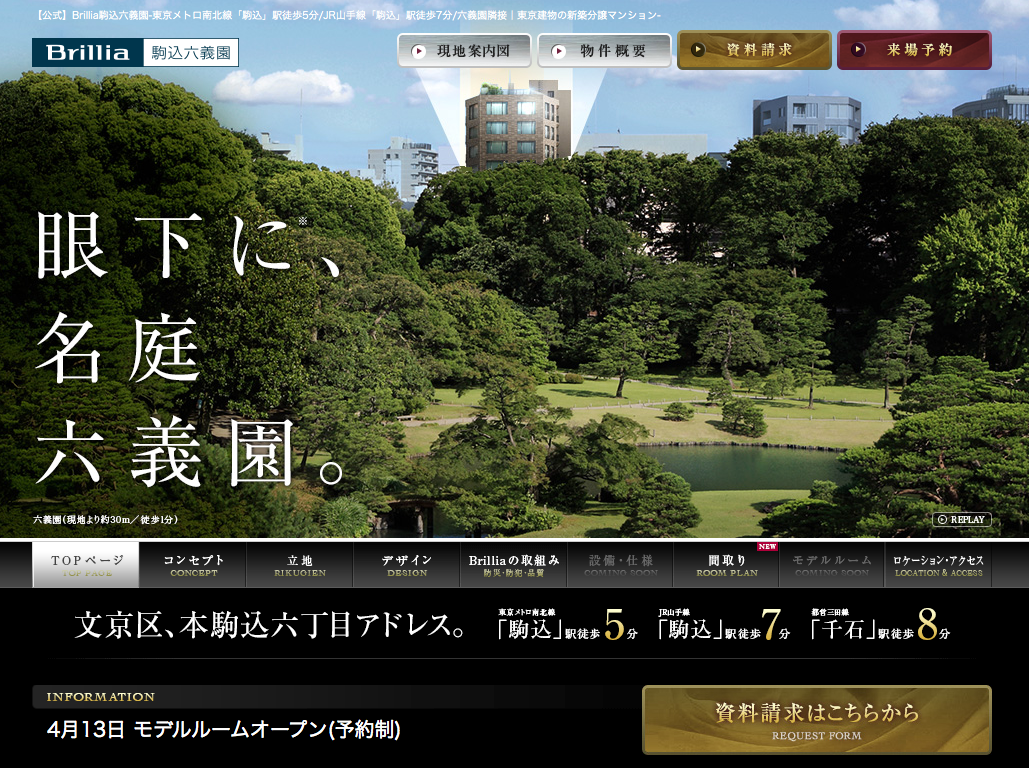Click the 設備・仕様 coming soon tab
The image size is (1029, 768).
click(620, 565)
